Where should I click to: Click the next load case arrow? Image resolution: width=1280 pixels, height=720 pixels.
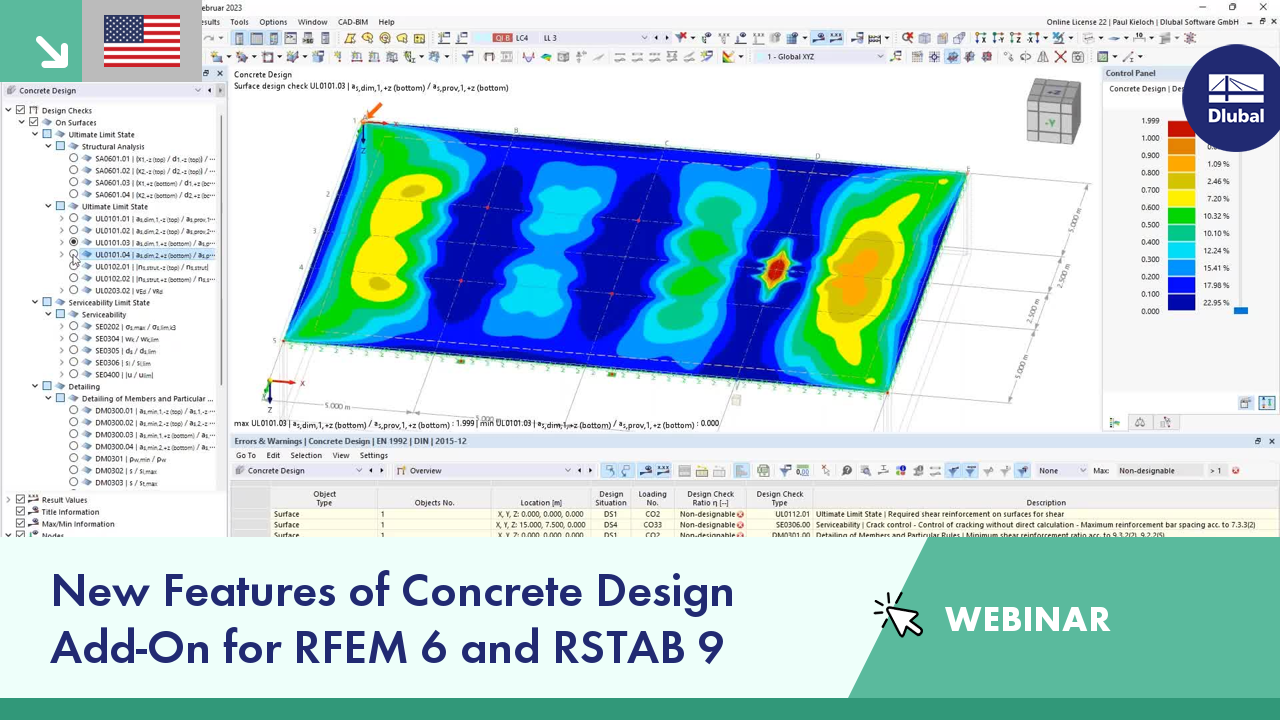coord(667,38)
